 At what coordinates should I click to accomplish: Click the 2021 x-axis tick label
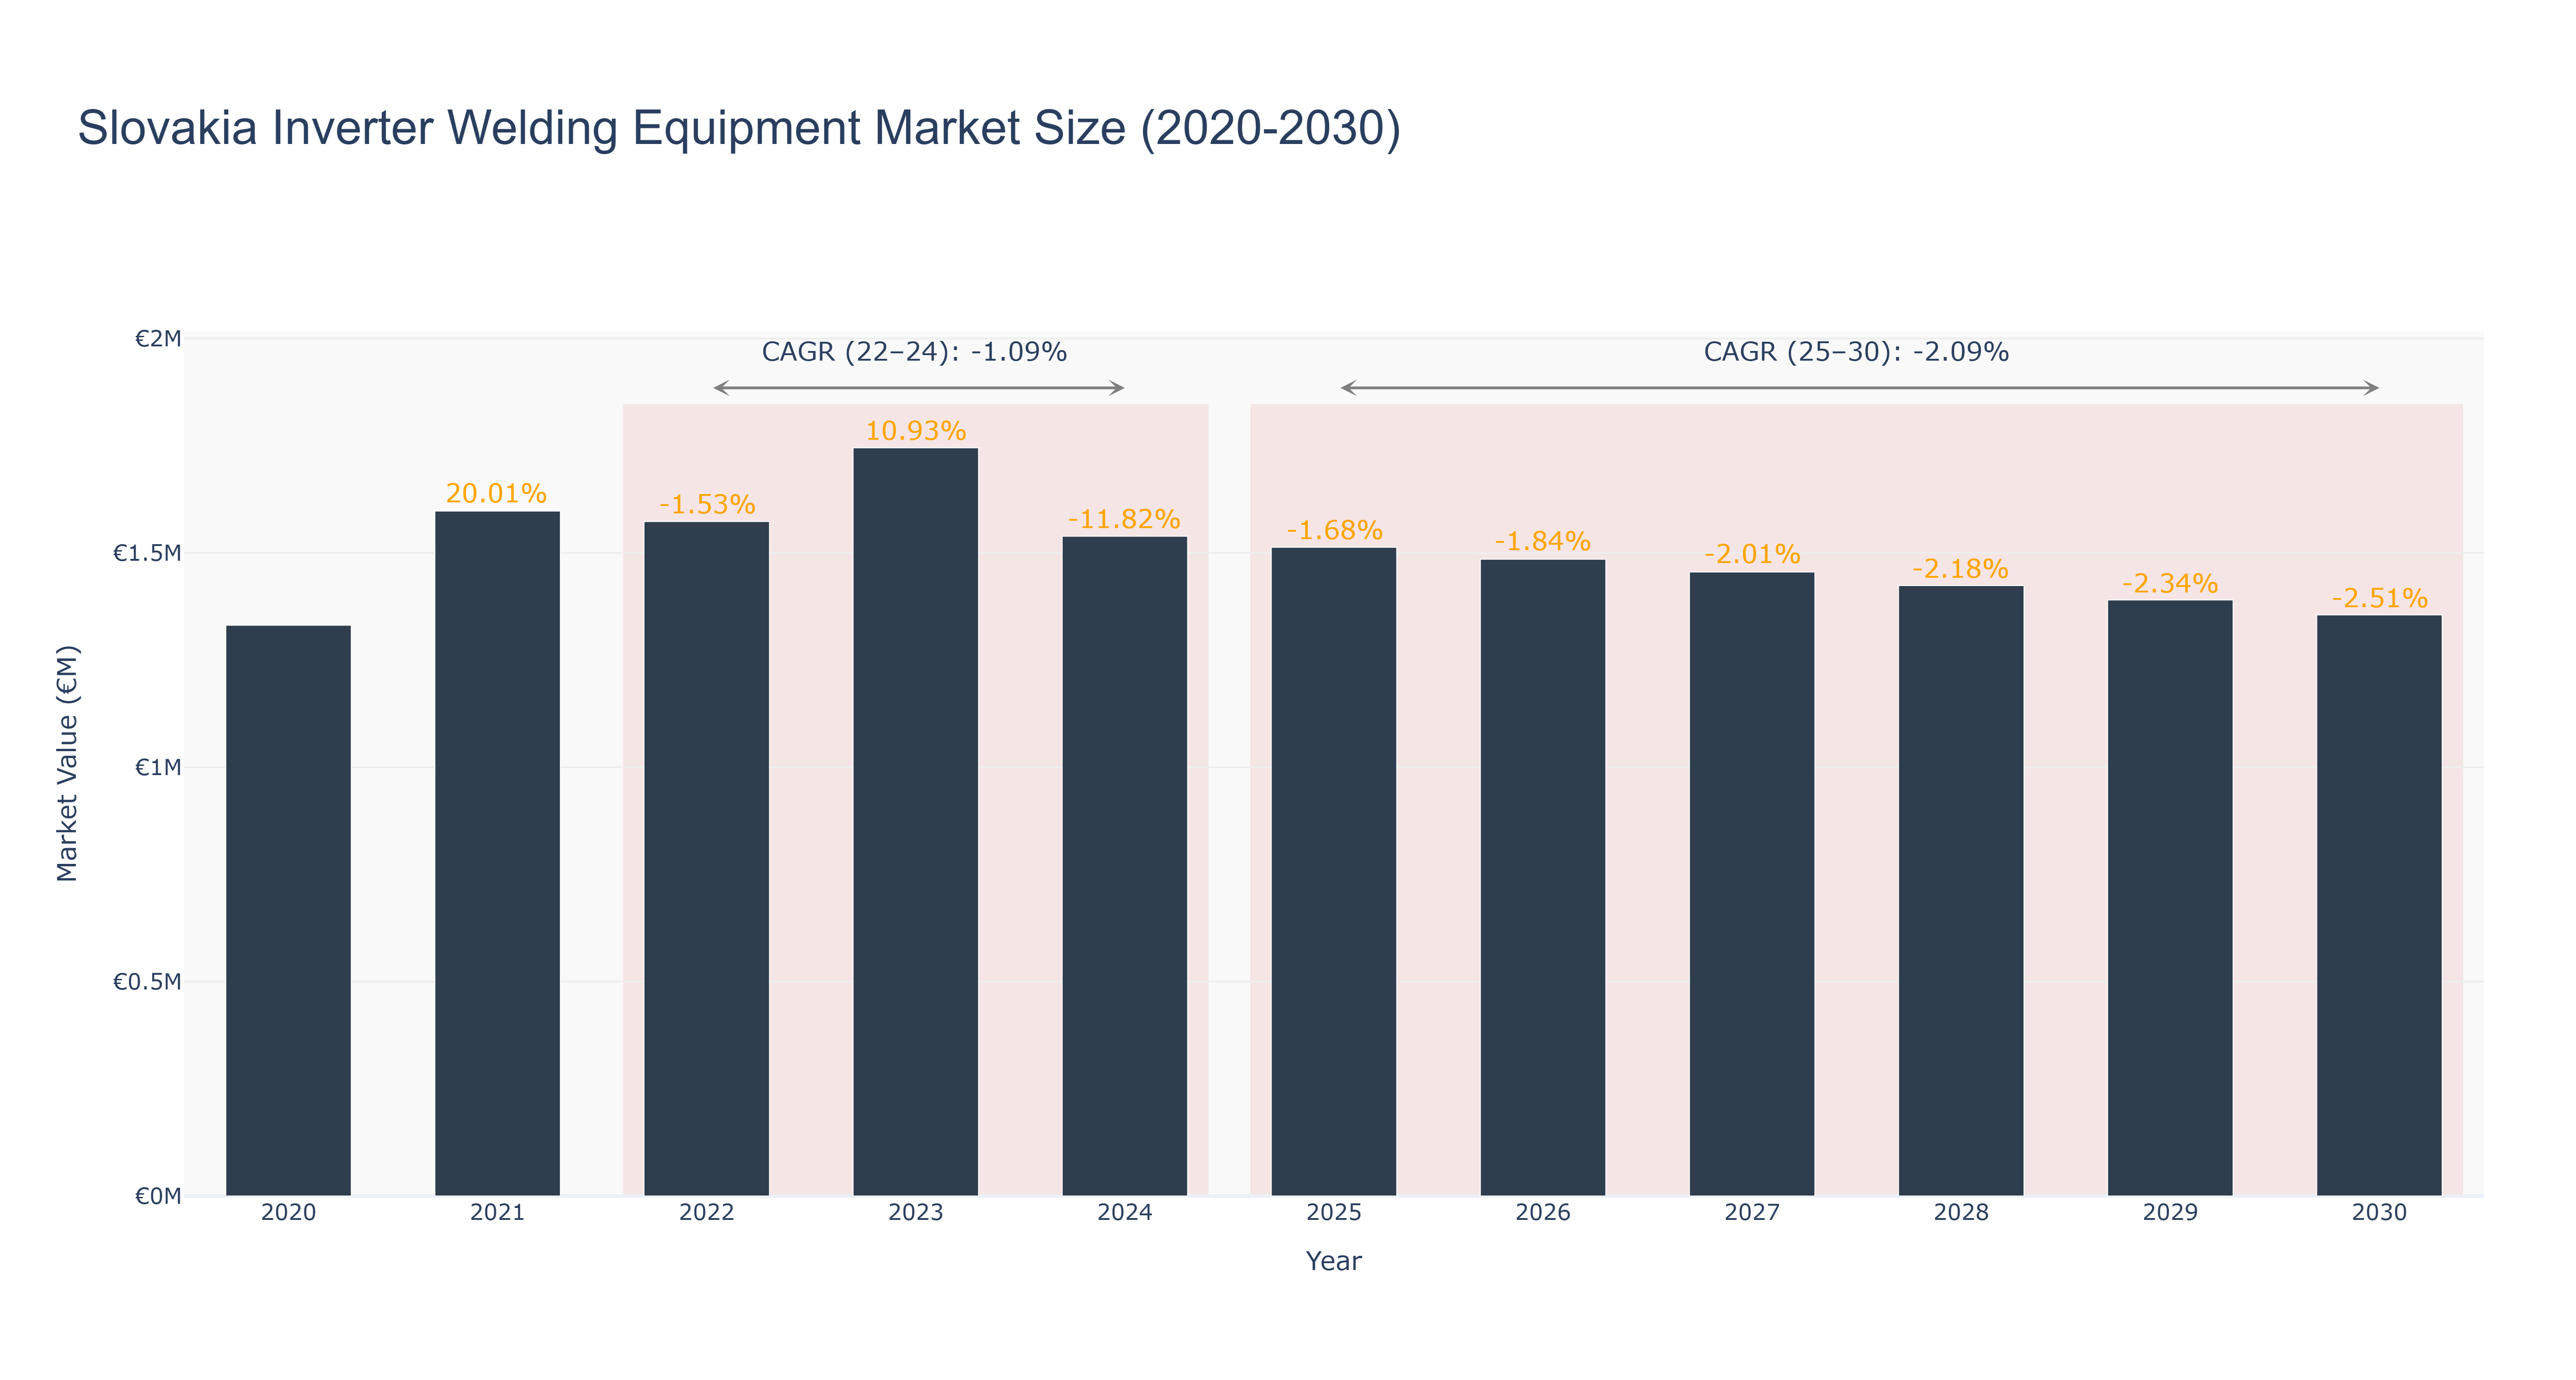click(x=497, y=1213)
